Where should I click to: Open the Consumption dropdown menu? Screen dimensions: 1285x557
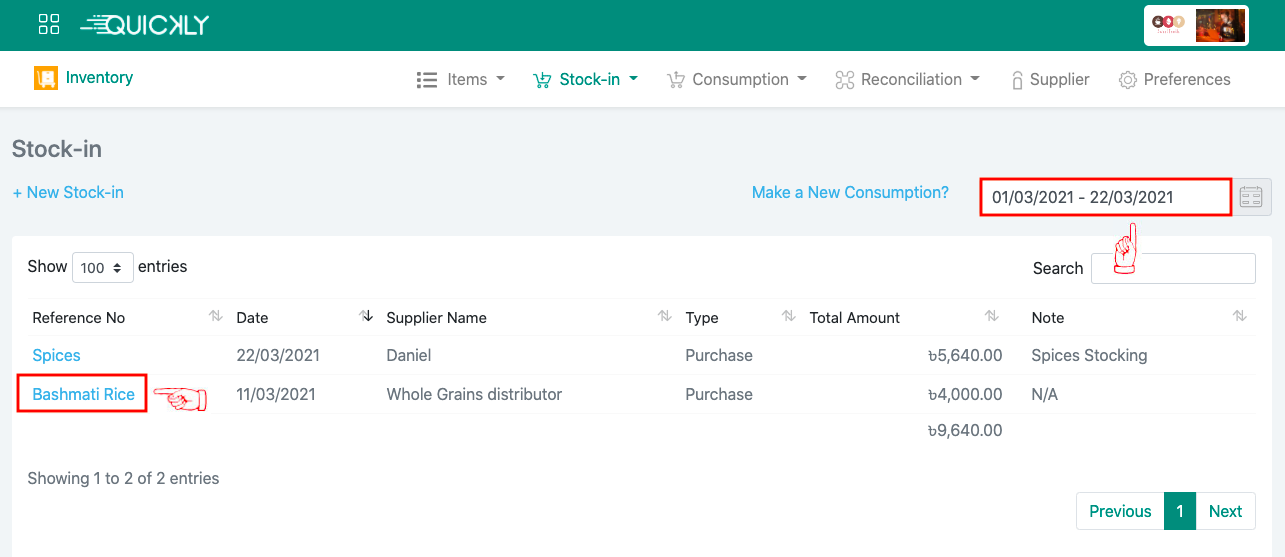click(x=737, y=79)
